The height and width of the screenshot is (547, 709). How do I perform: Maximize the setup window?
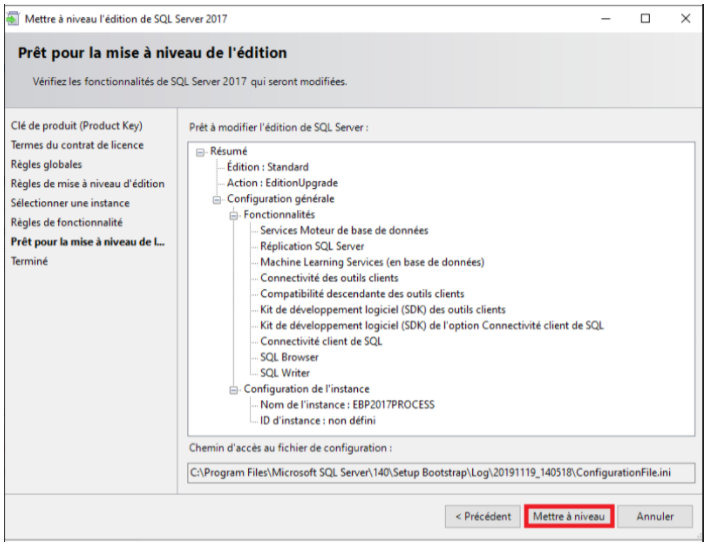click(x=645, y=19)
